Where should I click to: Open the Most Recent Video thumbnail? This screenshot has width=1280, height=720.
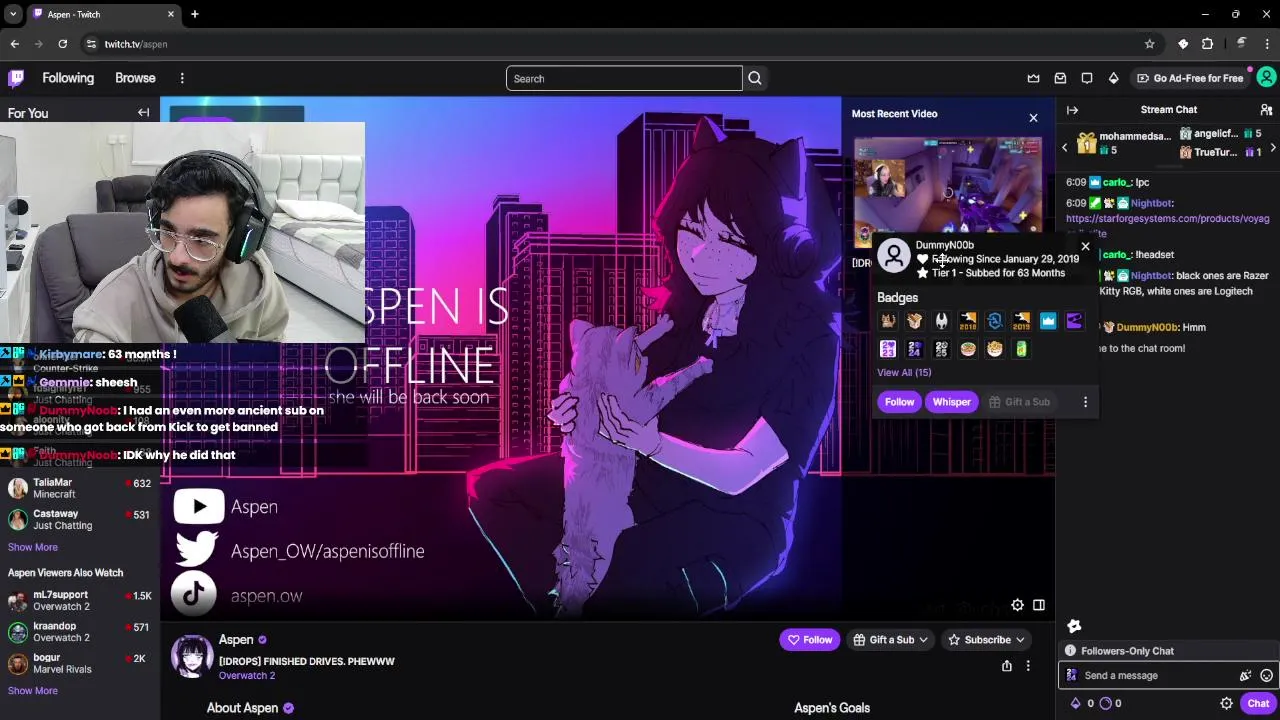(947, 190)
